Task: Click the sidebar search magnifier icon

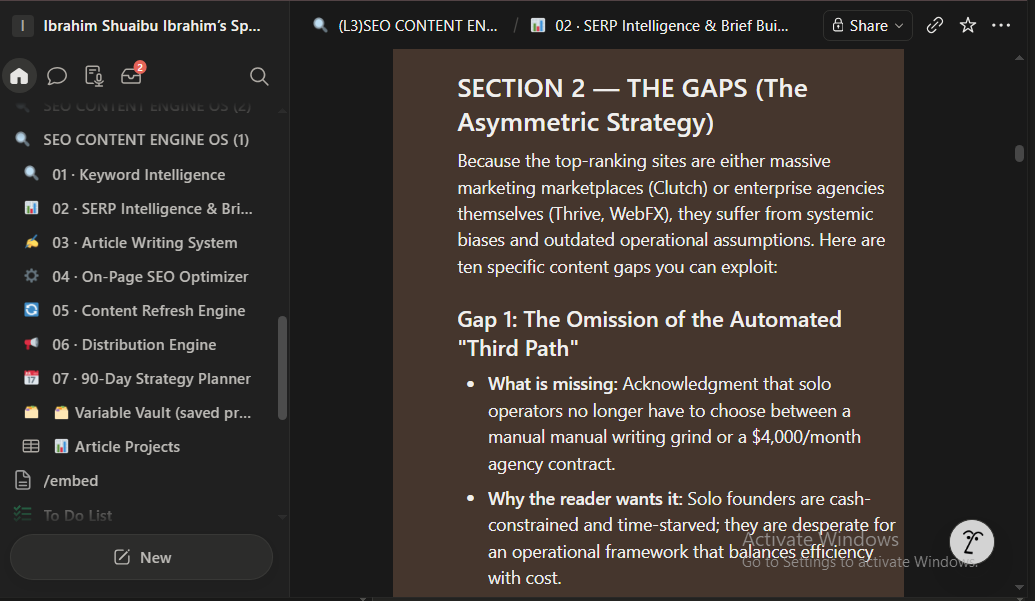Action: [259, 77]
